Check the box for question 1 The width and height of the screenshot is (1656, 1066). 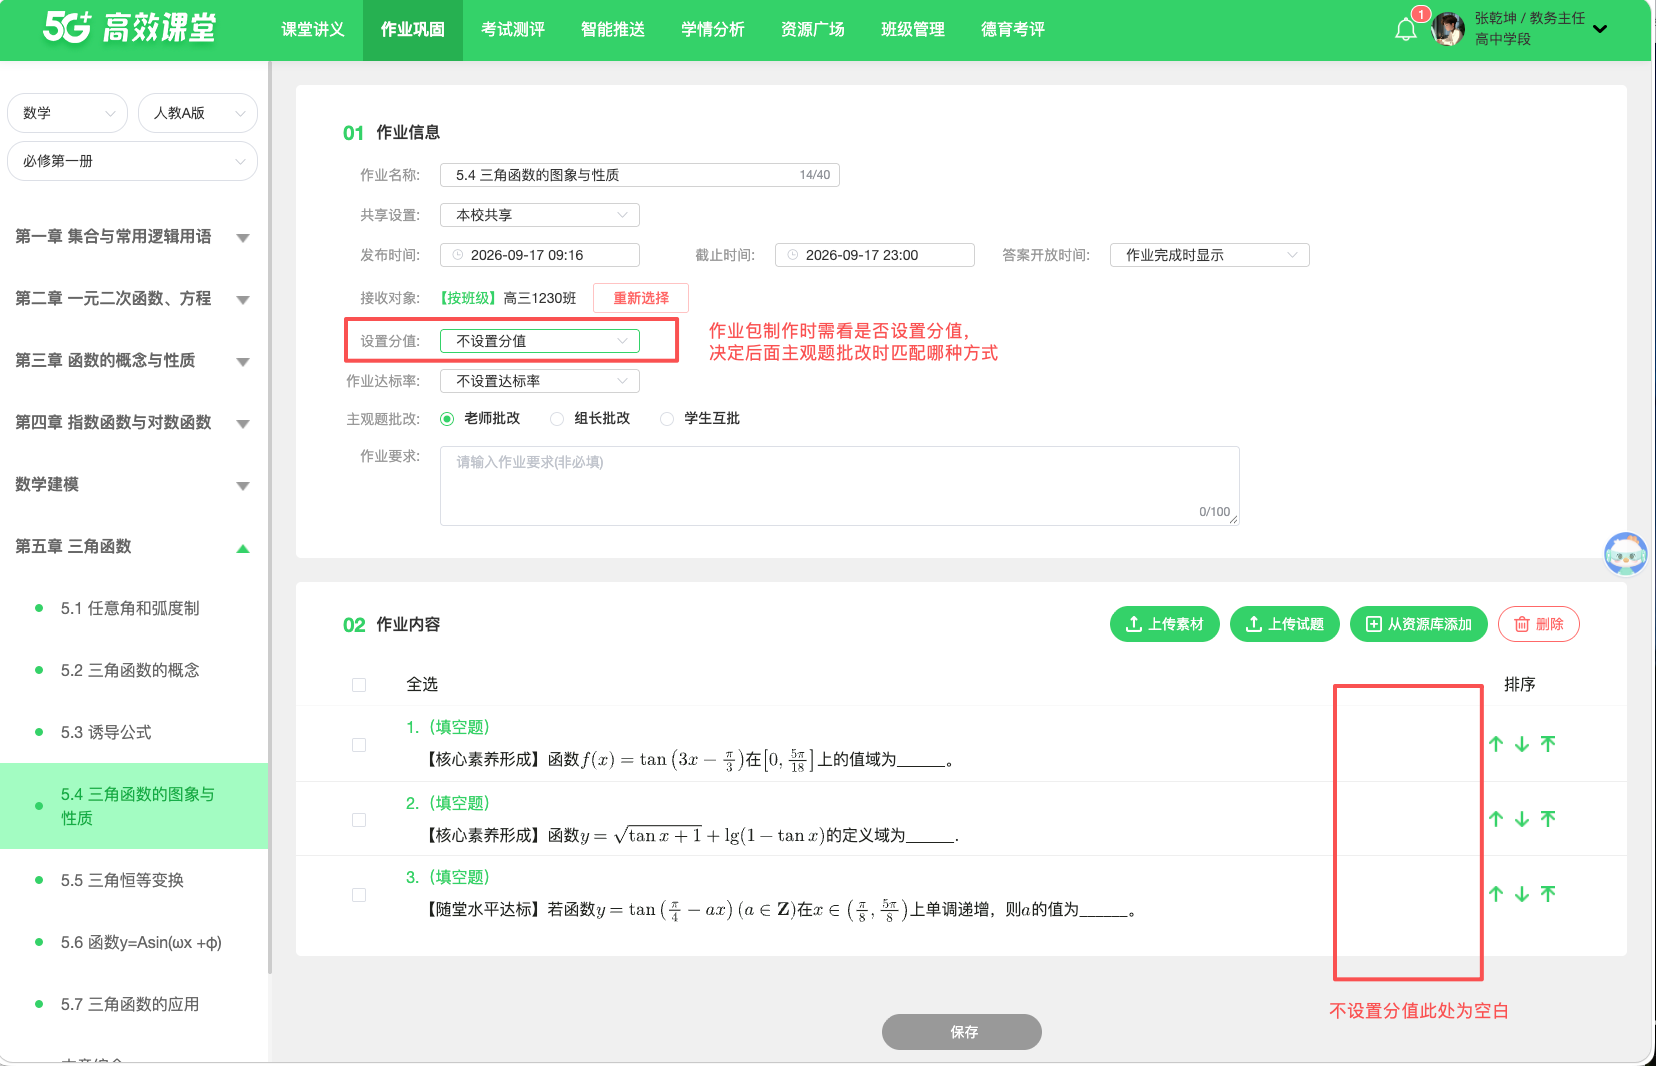[359, 745]
